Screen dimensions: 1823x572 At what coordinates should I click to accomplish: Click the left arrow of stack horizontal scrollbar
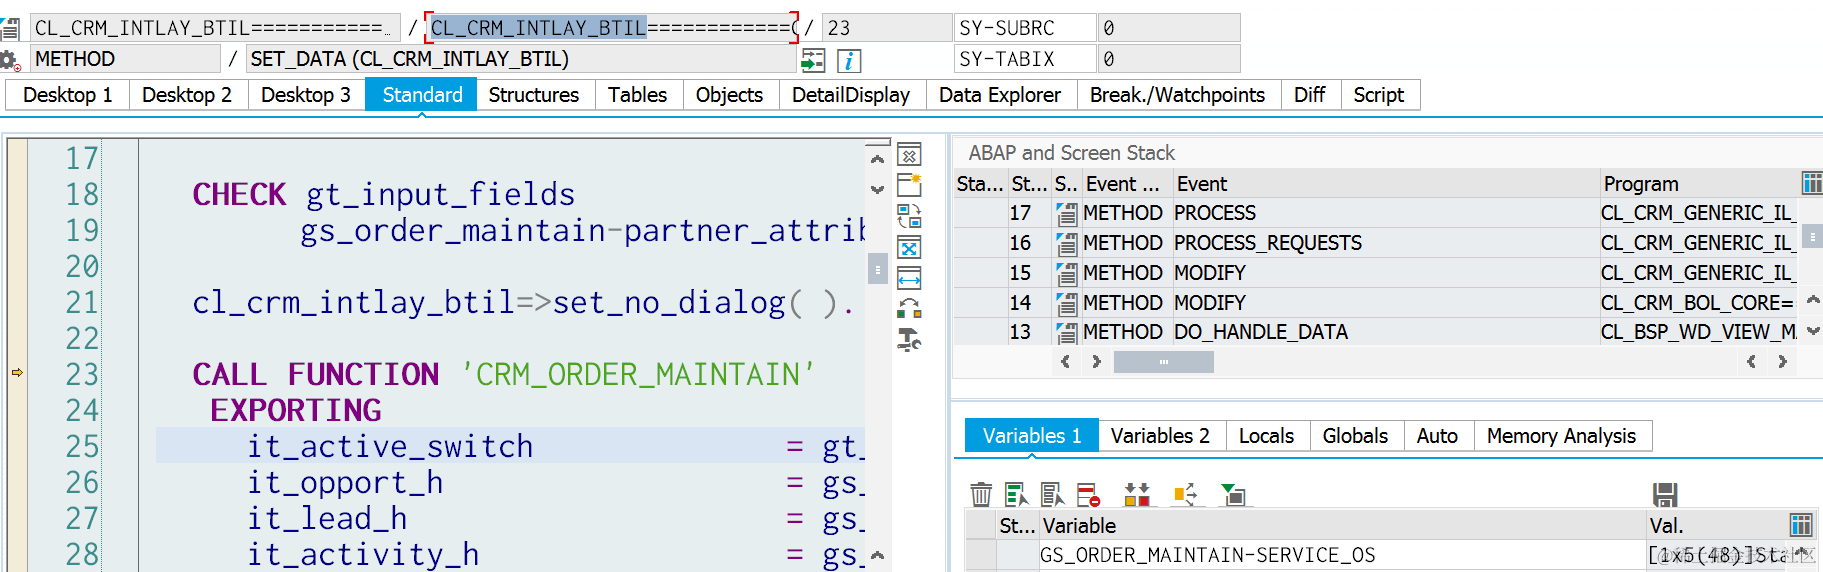pos(1065,362)
